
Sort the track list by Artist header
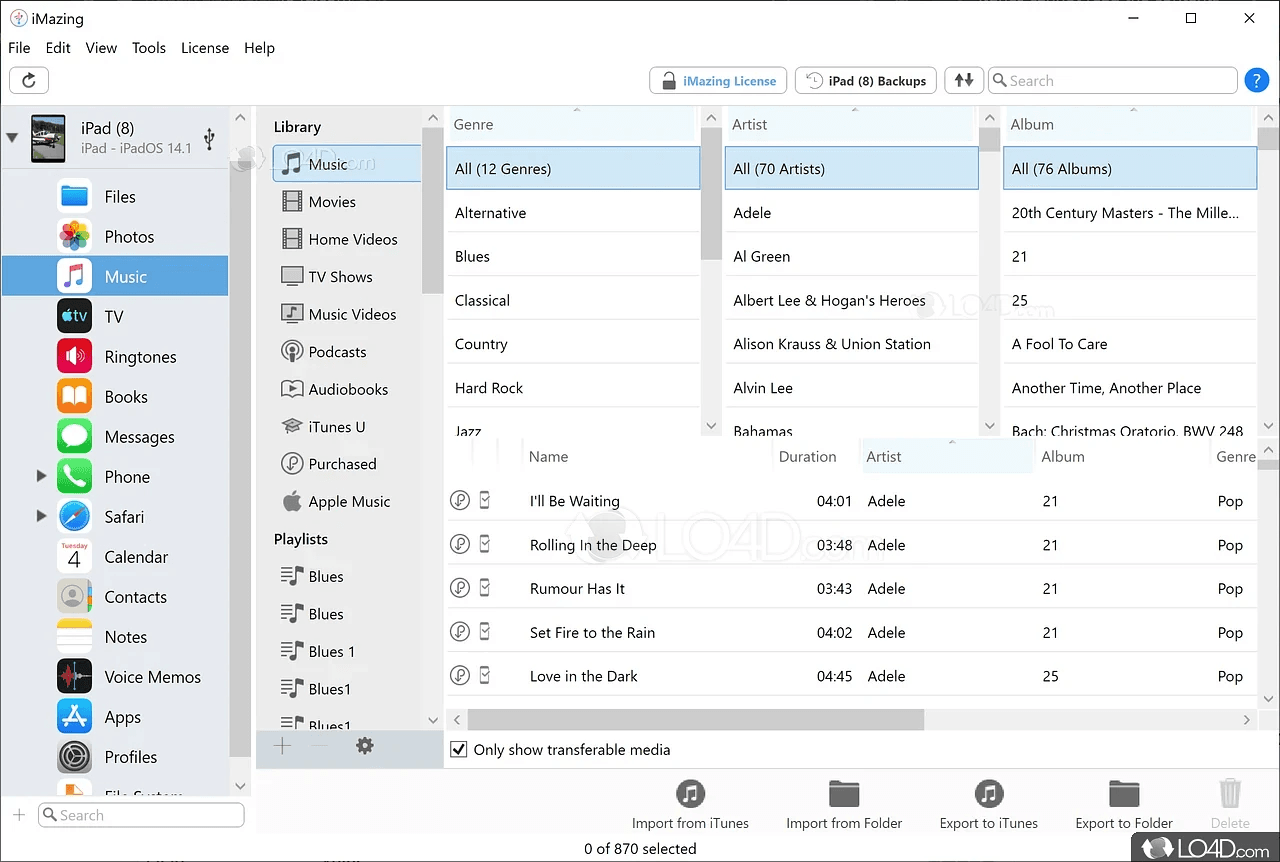tap(948, 457)
